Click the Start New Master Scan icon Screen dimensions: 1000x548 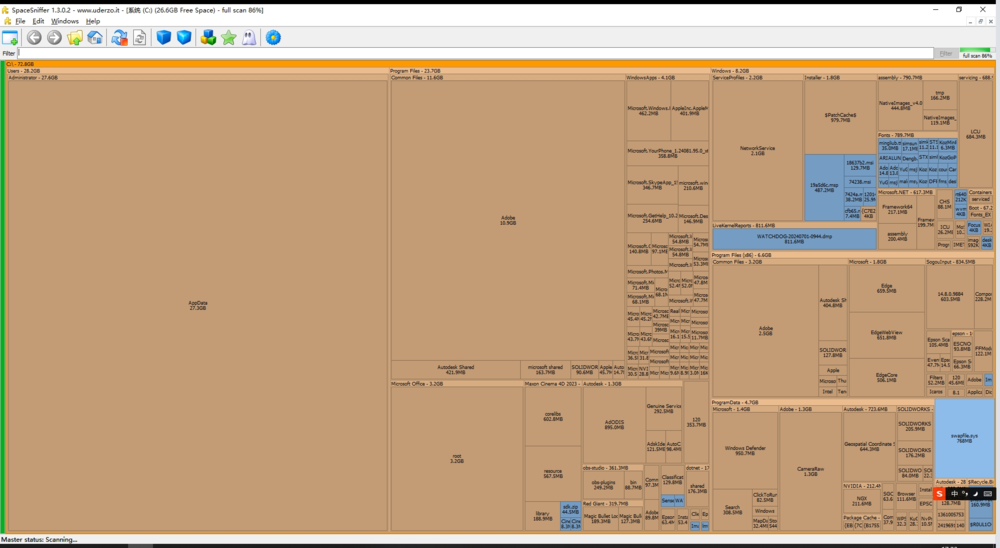click(119, 38)
